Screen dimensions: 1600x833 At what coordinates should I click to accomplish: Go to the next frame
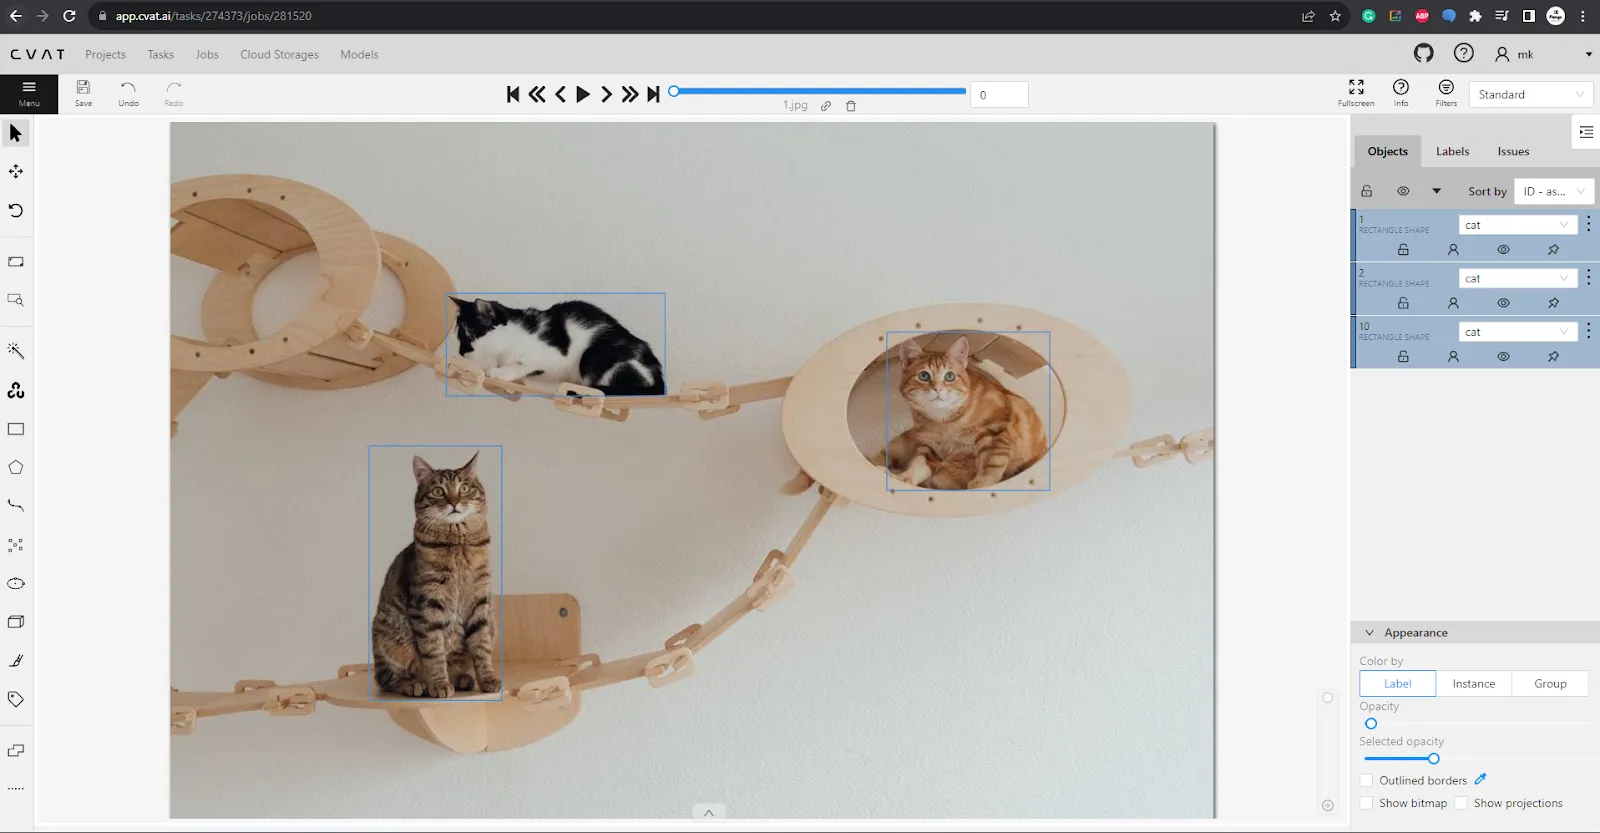pyautogui.click(x=606, y=94)
